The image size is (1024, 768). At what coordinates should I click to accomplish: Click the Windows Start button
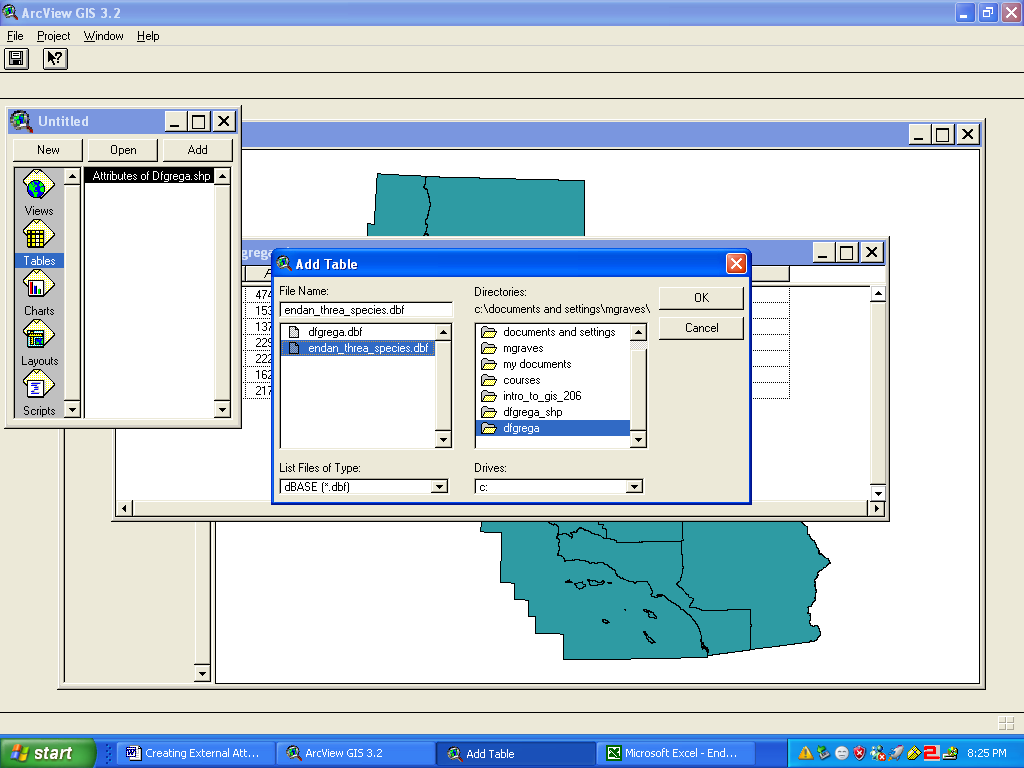pyautogui.click(x=48, y=753)
